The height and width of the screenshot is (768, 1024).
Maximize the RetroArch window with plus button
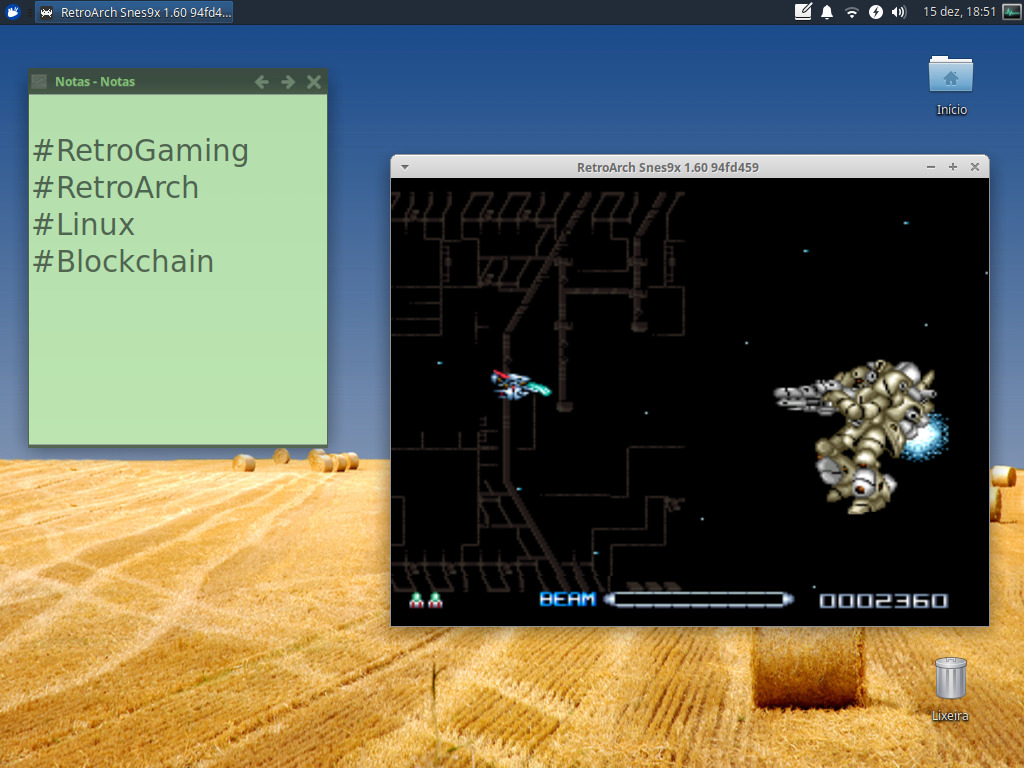953,167
